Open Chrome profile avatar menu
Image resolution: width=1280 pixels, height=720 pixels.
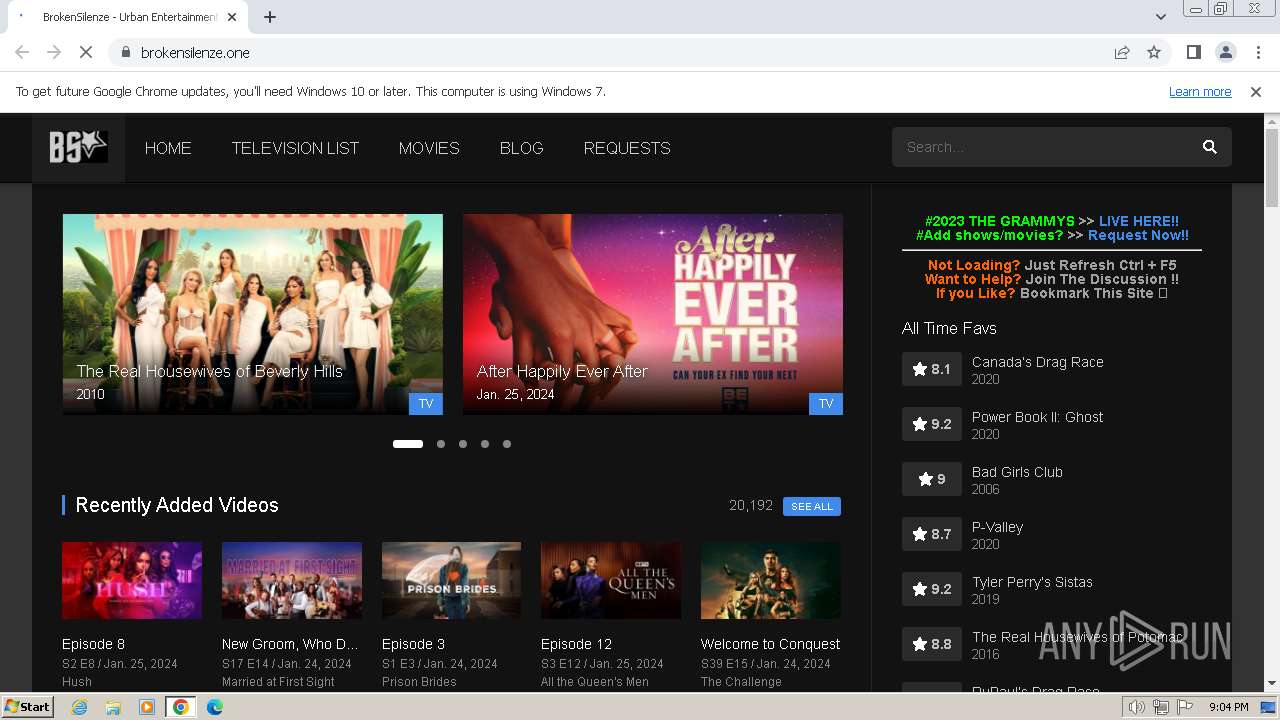click(x=1225, y=52)
